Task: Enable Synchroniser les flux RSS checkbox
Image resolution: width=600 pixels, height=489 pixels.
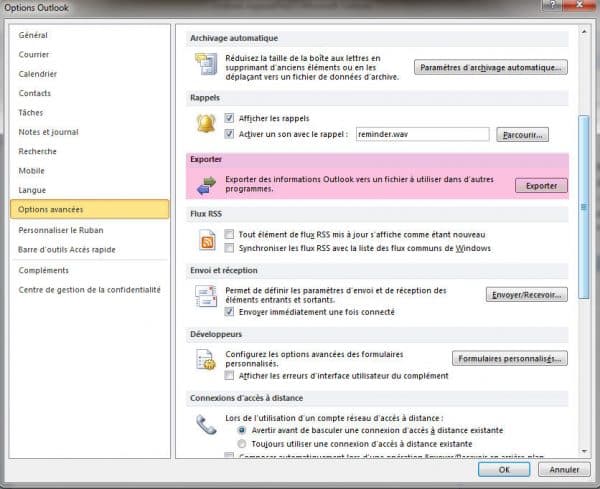Action: pyautogui.click(x=230, y=248)
